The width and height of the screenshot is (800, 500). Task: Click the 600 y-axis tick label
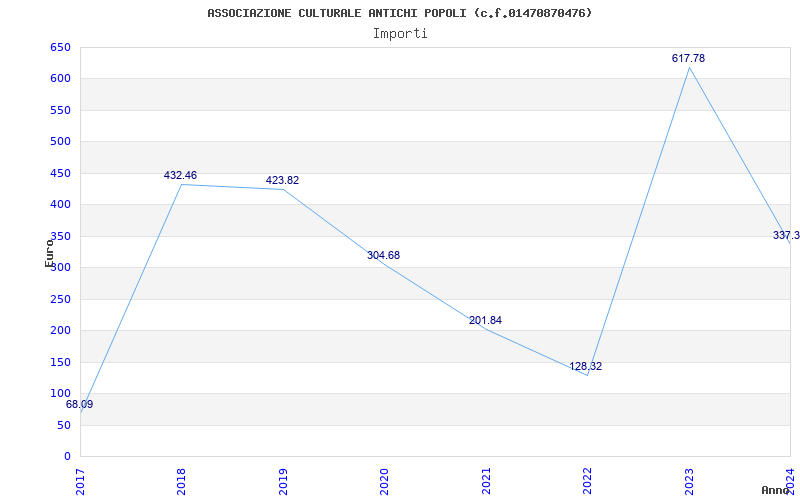pos(60,79)
